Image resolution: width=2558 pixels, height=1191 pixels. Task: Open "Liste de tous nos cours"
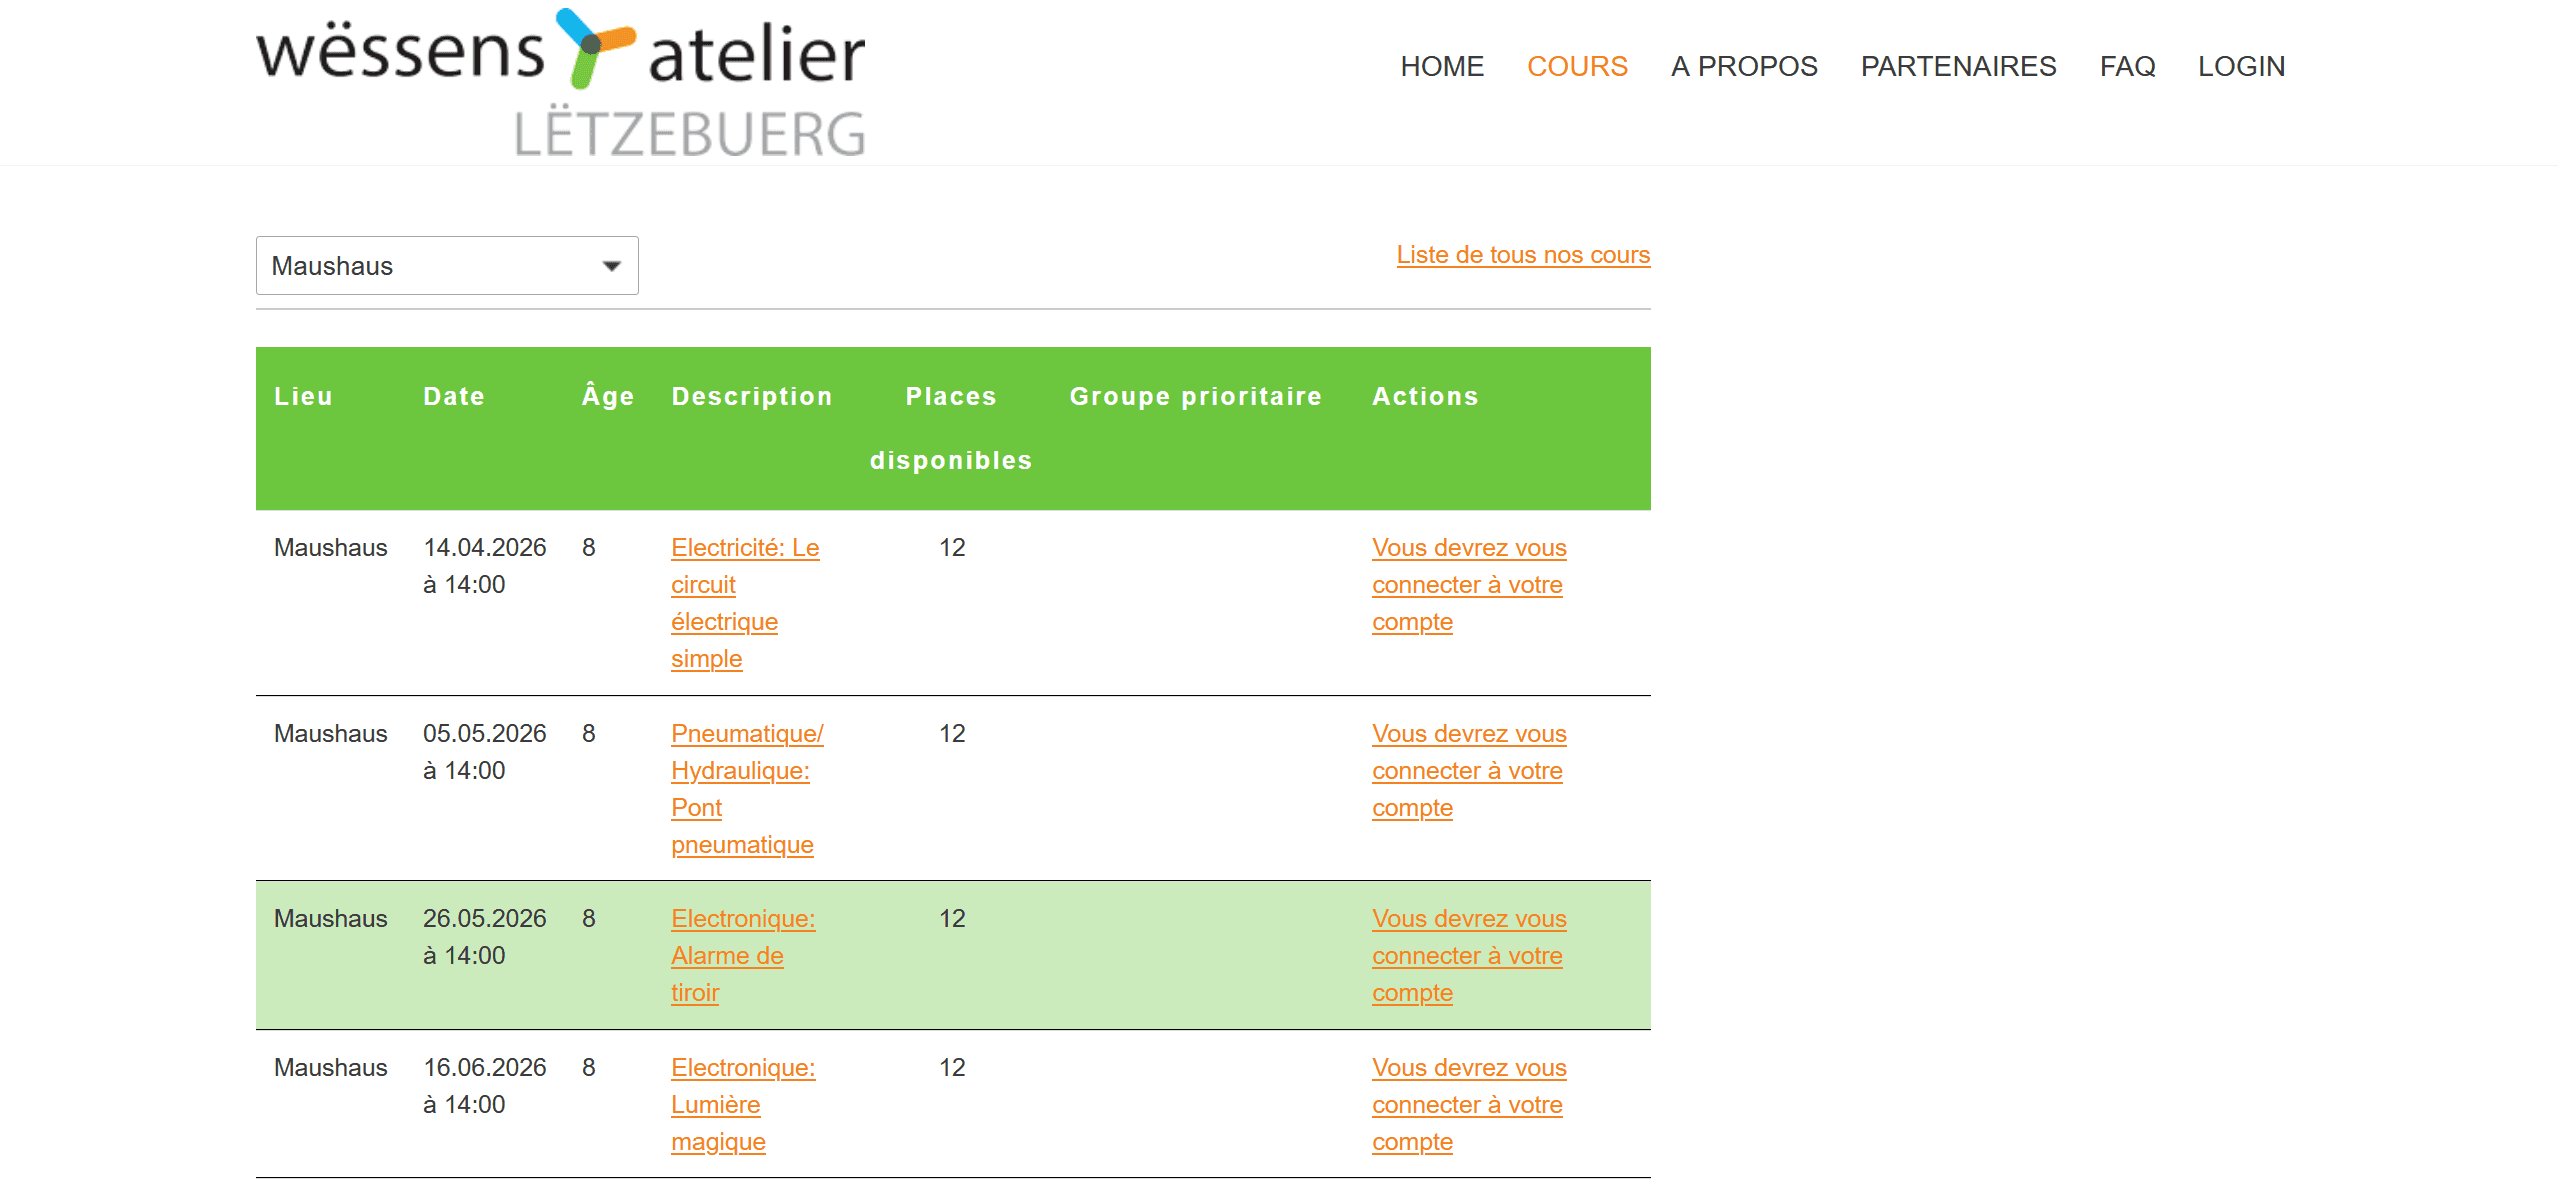click(1522, 255)
